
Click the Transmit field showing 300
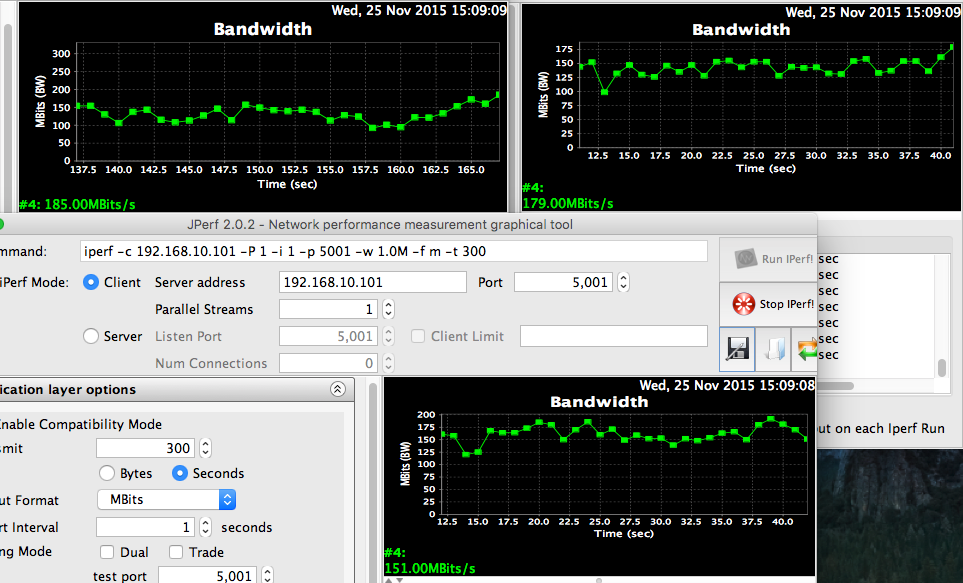tap(146, 448)
